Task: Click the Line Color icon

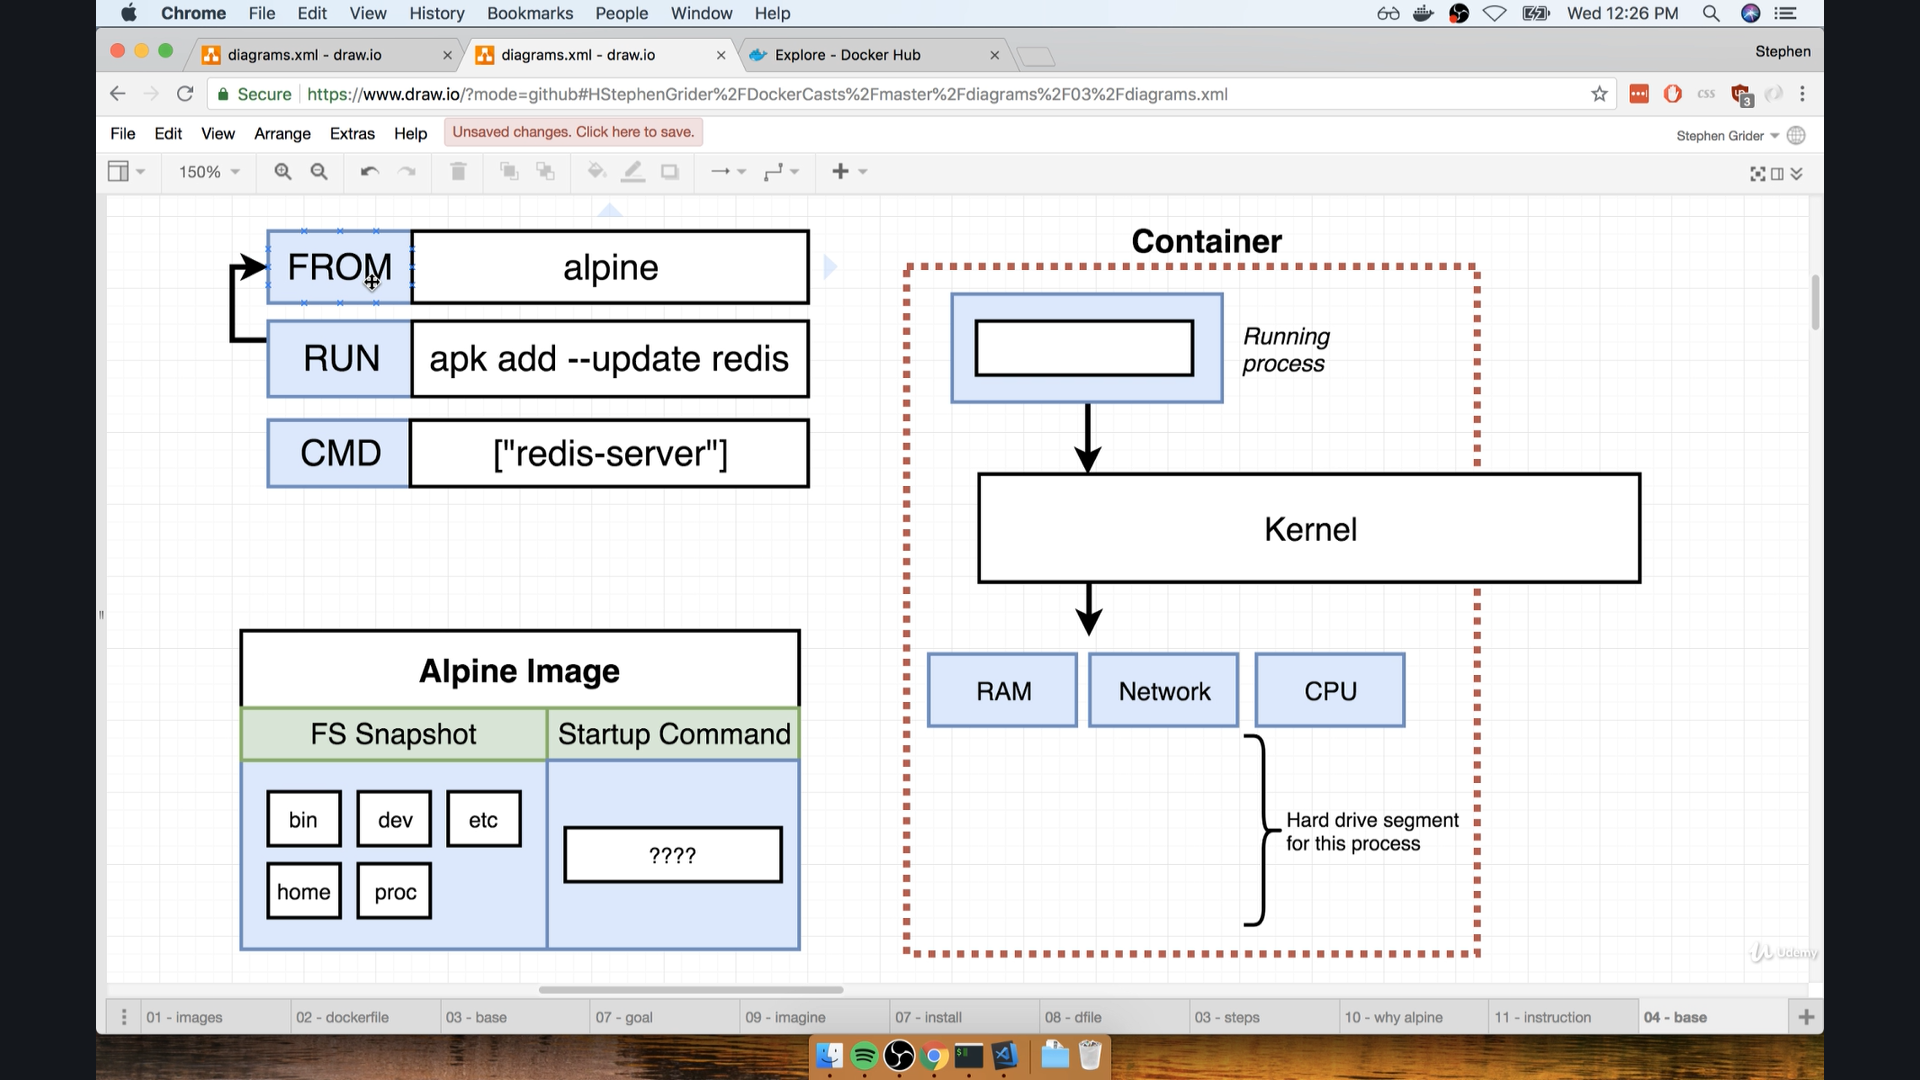Action: 633,171
